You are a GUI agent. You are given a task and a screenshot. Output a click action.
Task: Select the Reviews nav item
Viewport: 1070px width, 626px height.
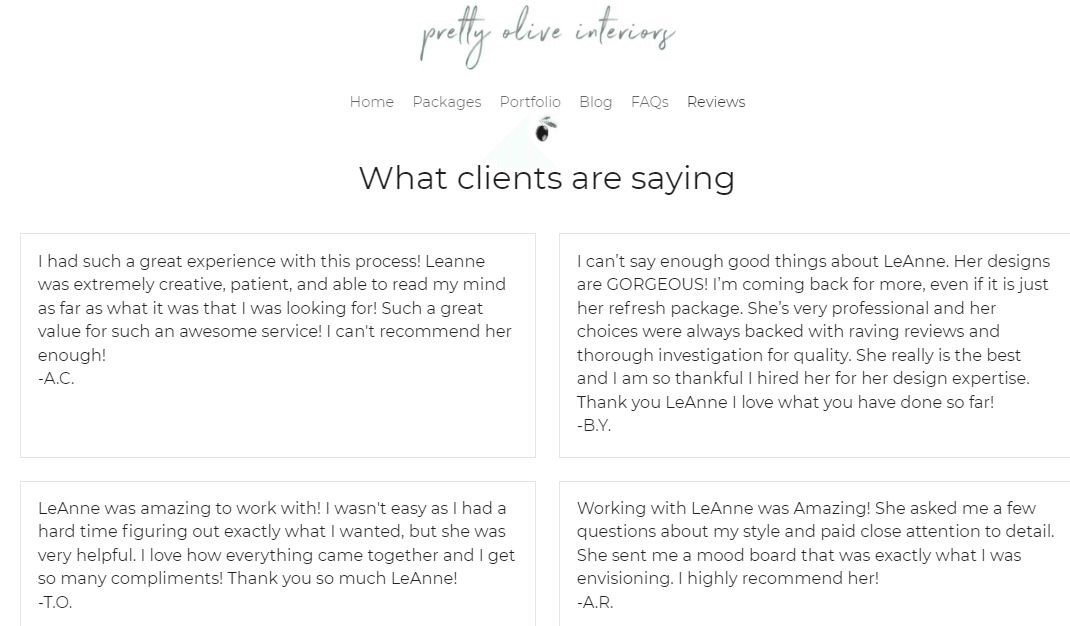pos(716,102)
